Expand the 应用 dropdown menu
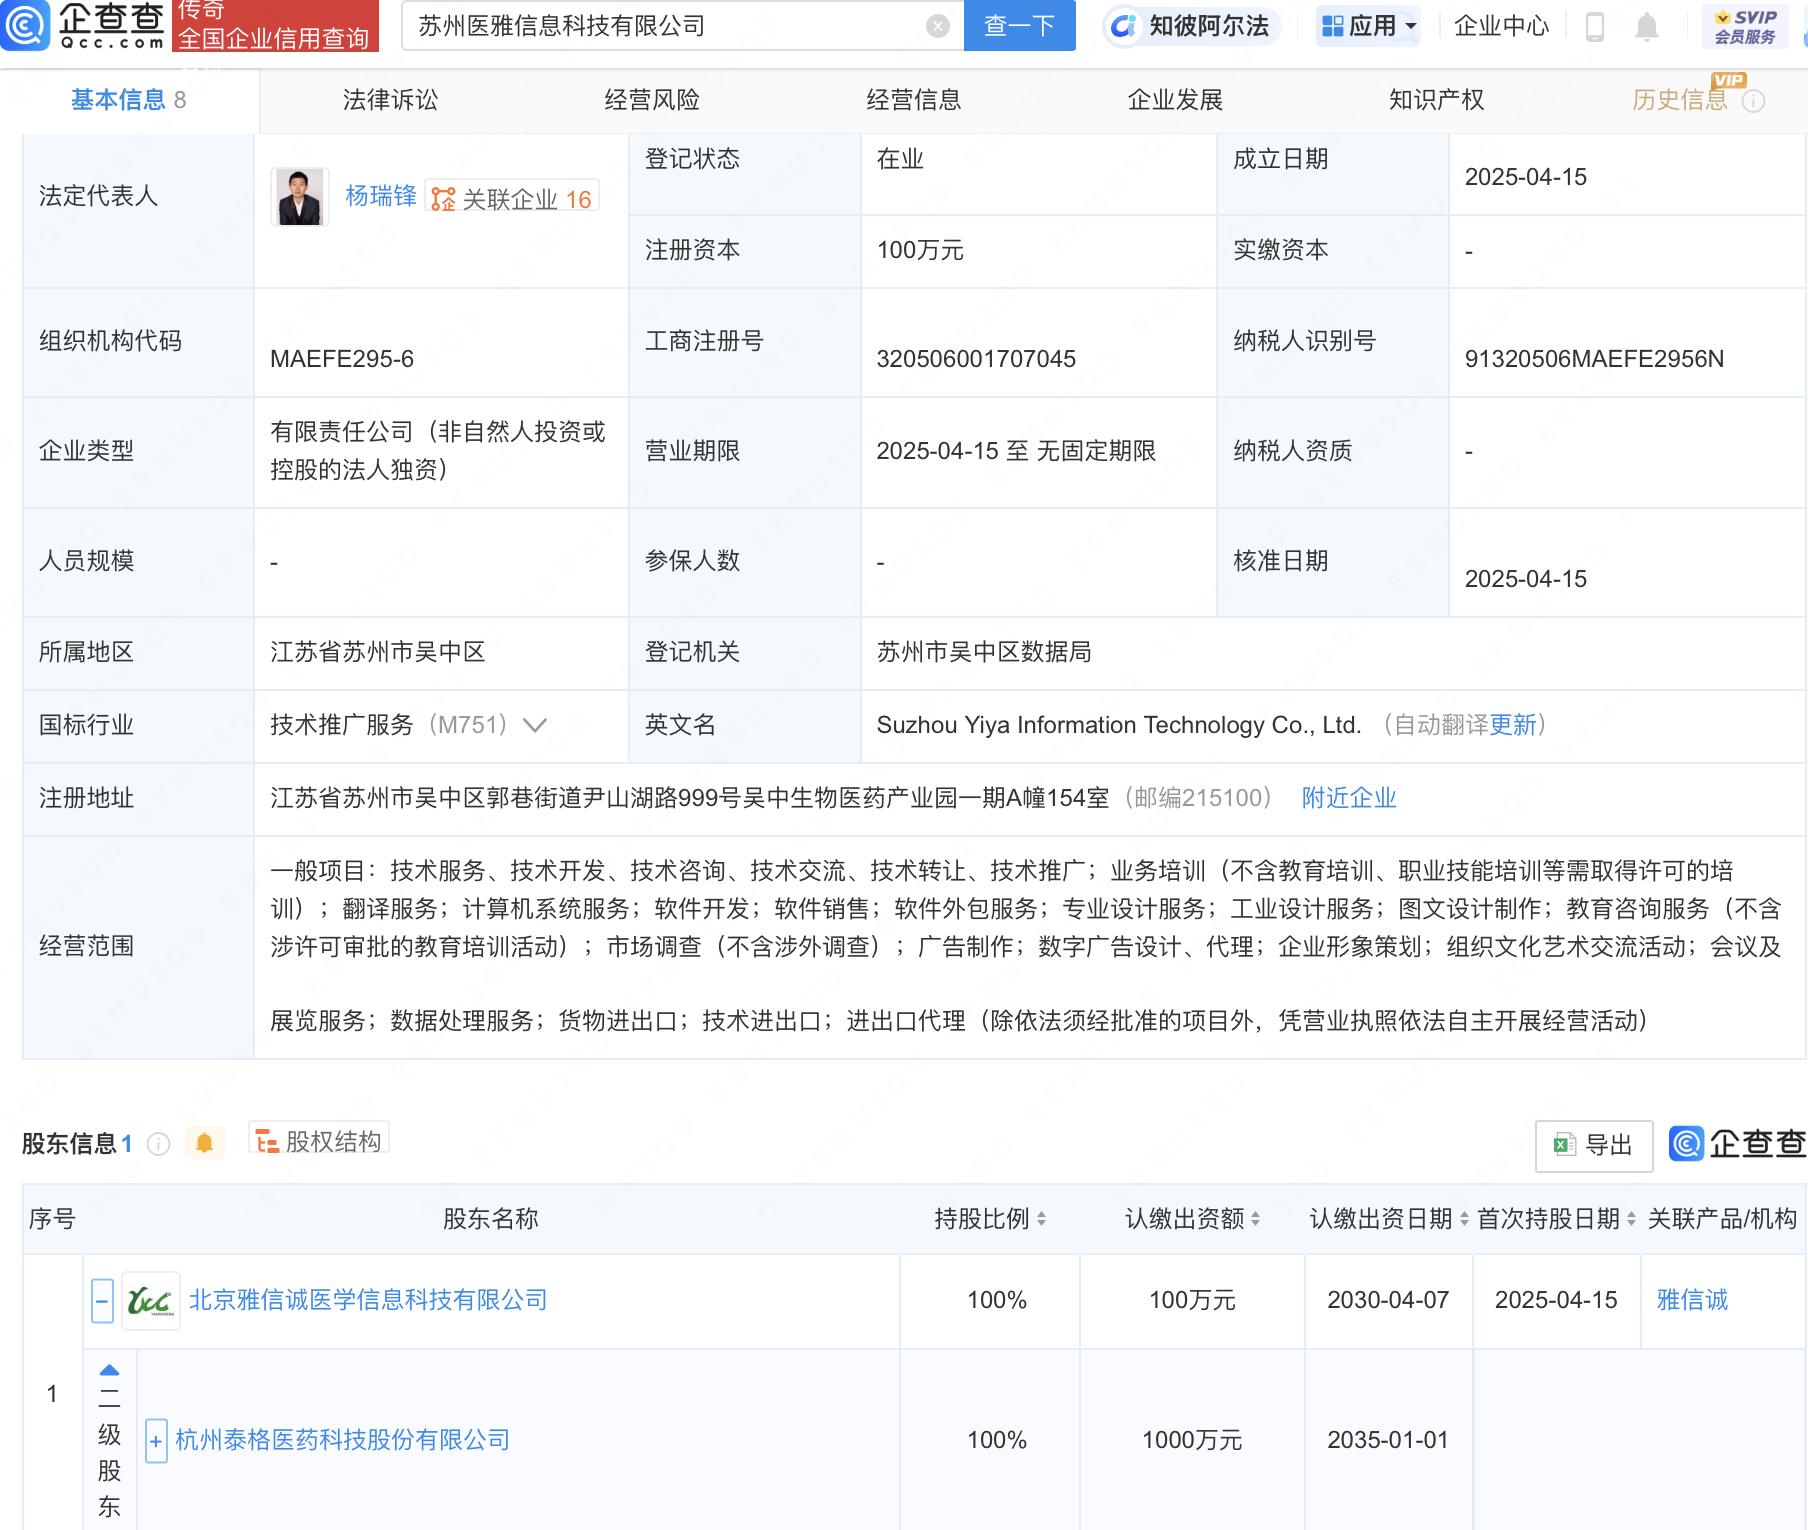Screen dimensions: 1808x1530 [1369, 26]
